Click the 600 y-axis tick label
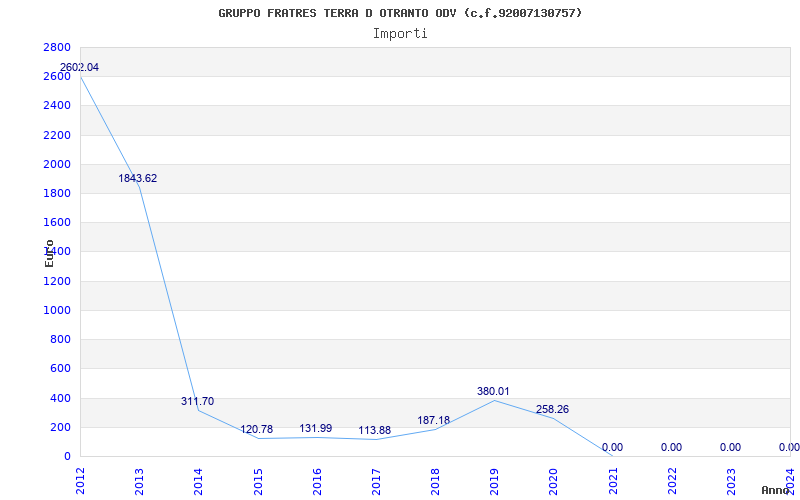Image resolution: width=800 pixels, height=500 pixels. (x=60, y=368)
